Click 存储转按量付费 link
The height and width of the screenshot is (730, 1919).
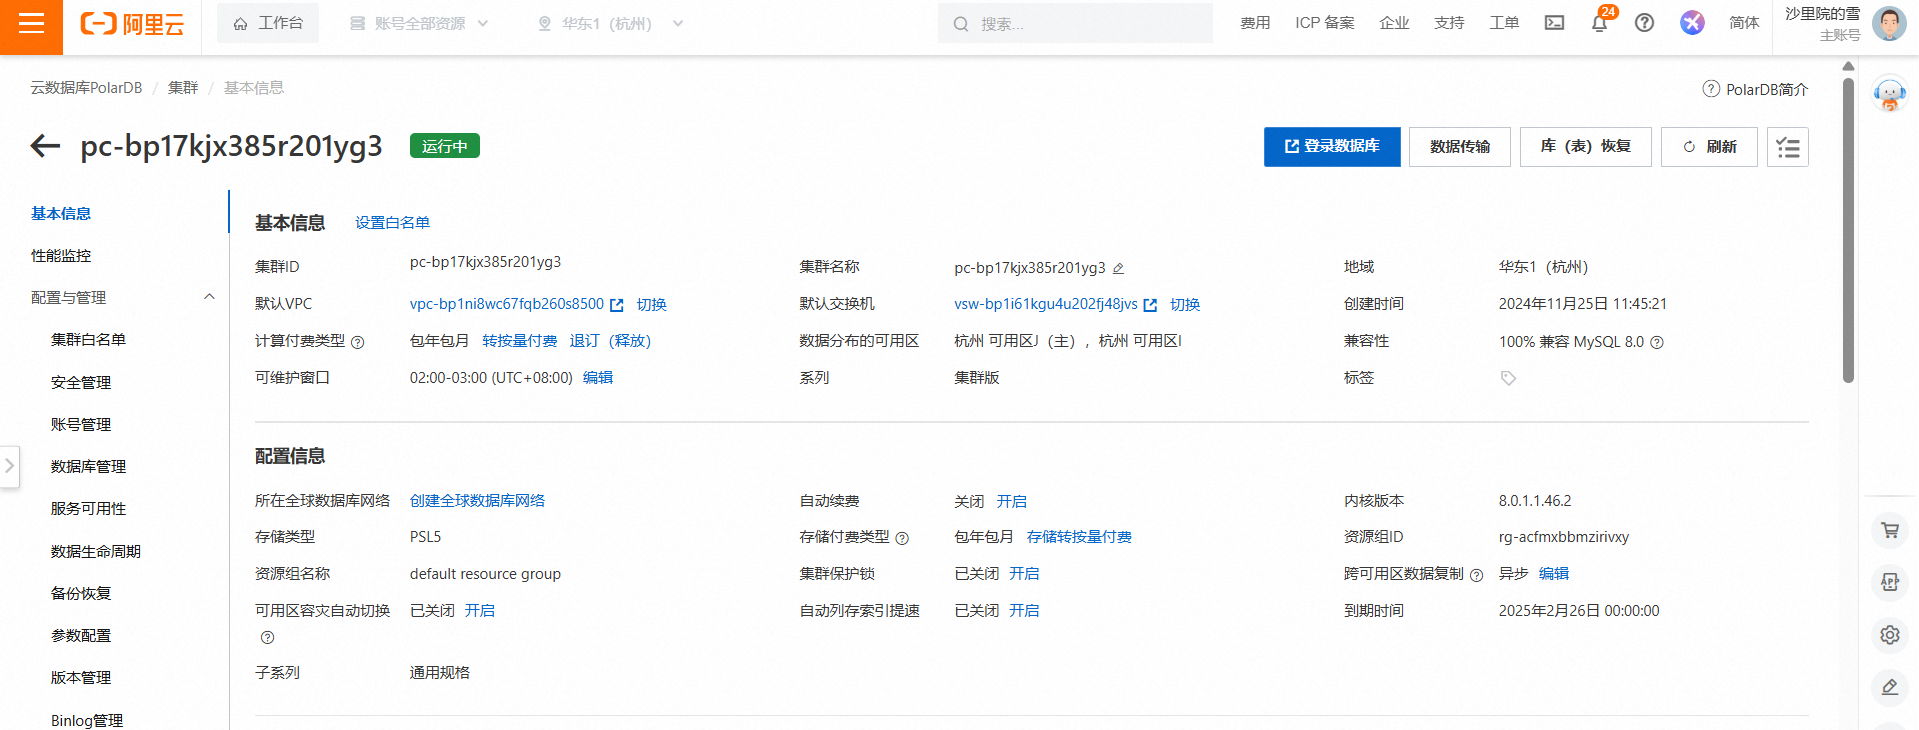1079,537
